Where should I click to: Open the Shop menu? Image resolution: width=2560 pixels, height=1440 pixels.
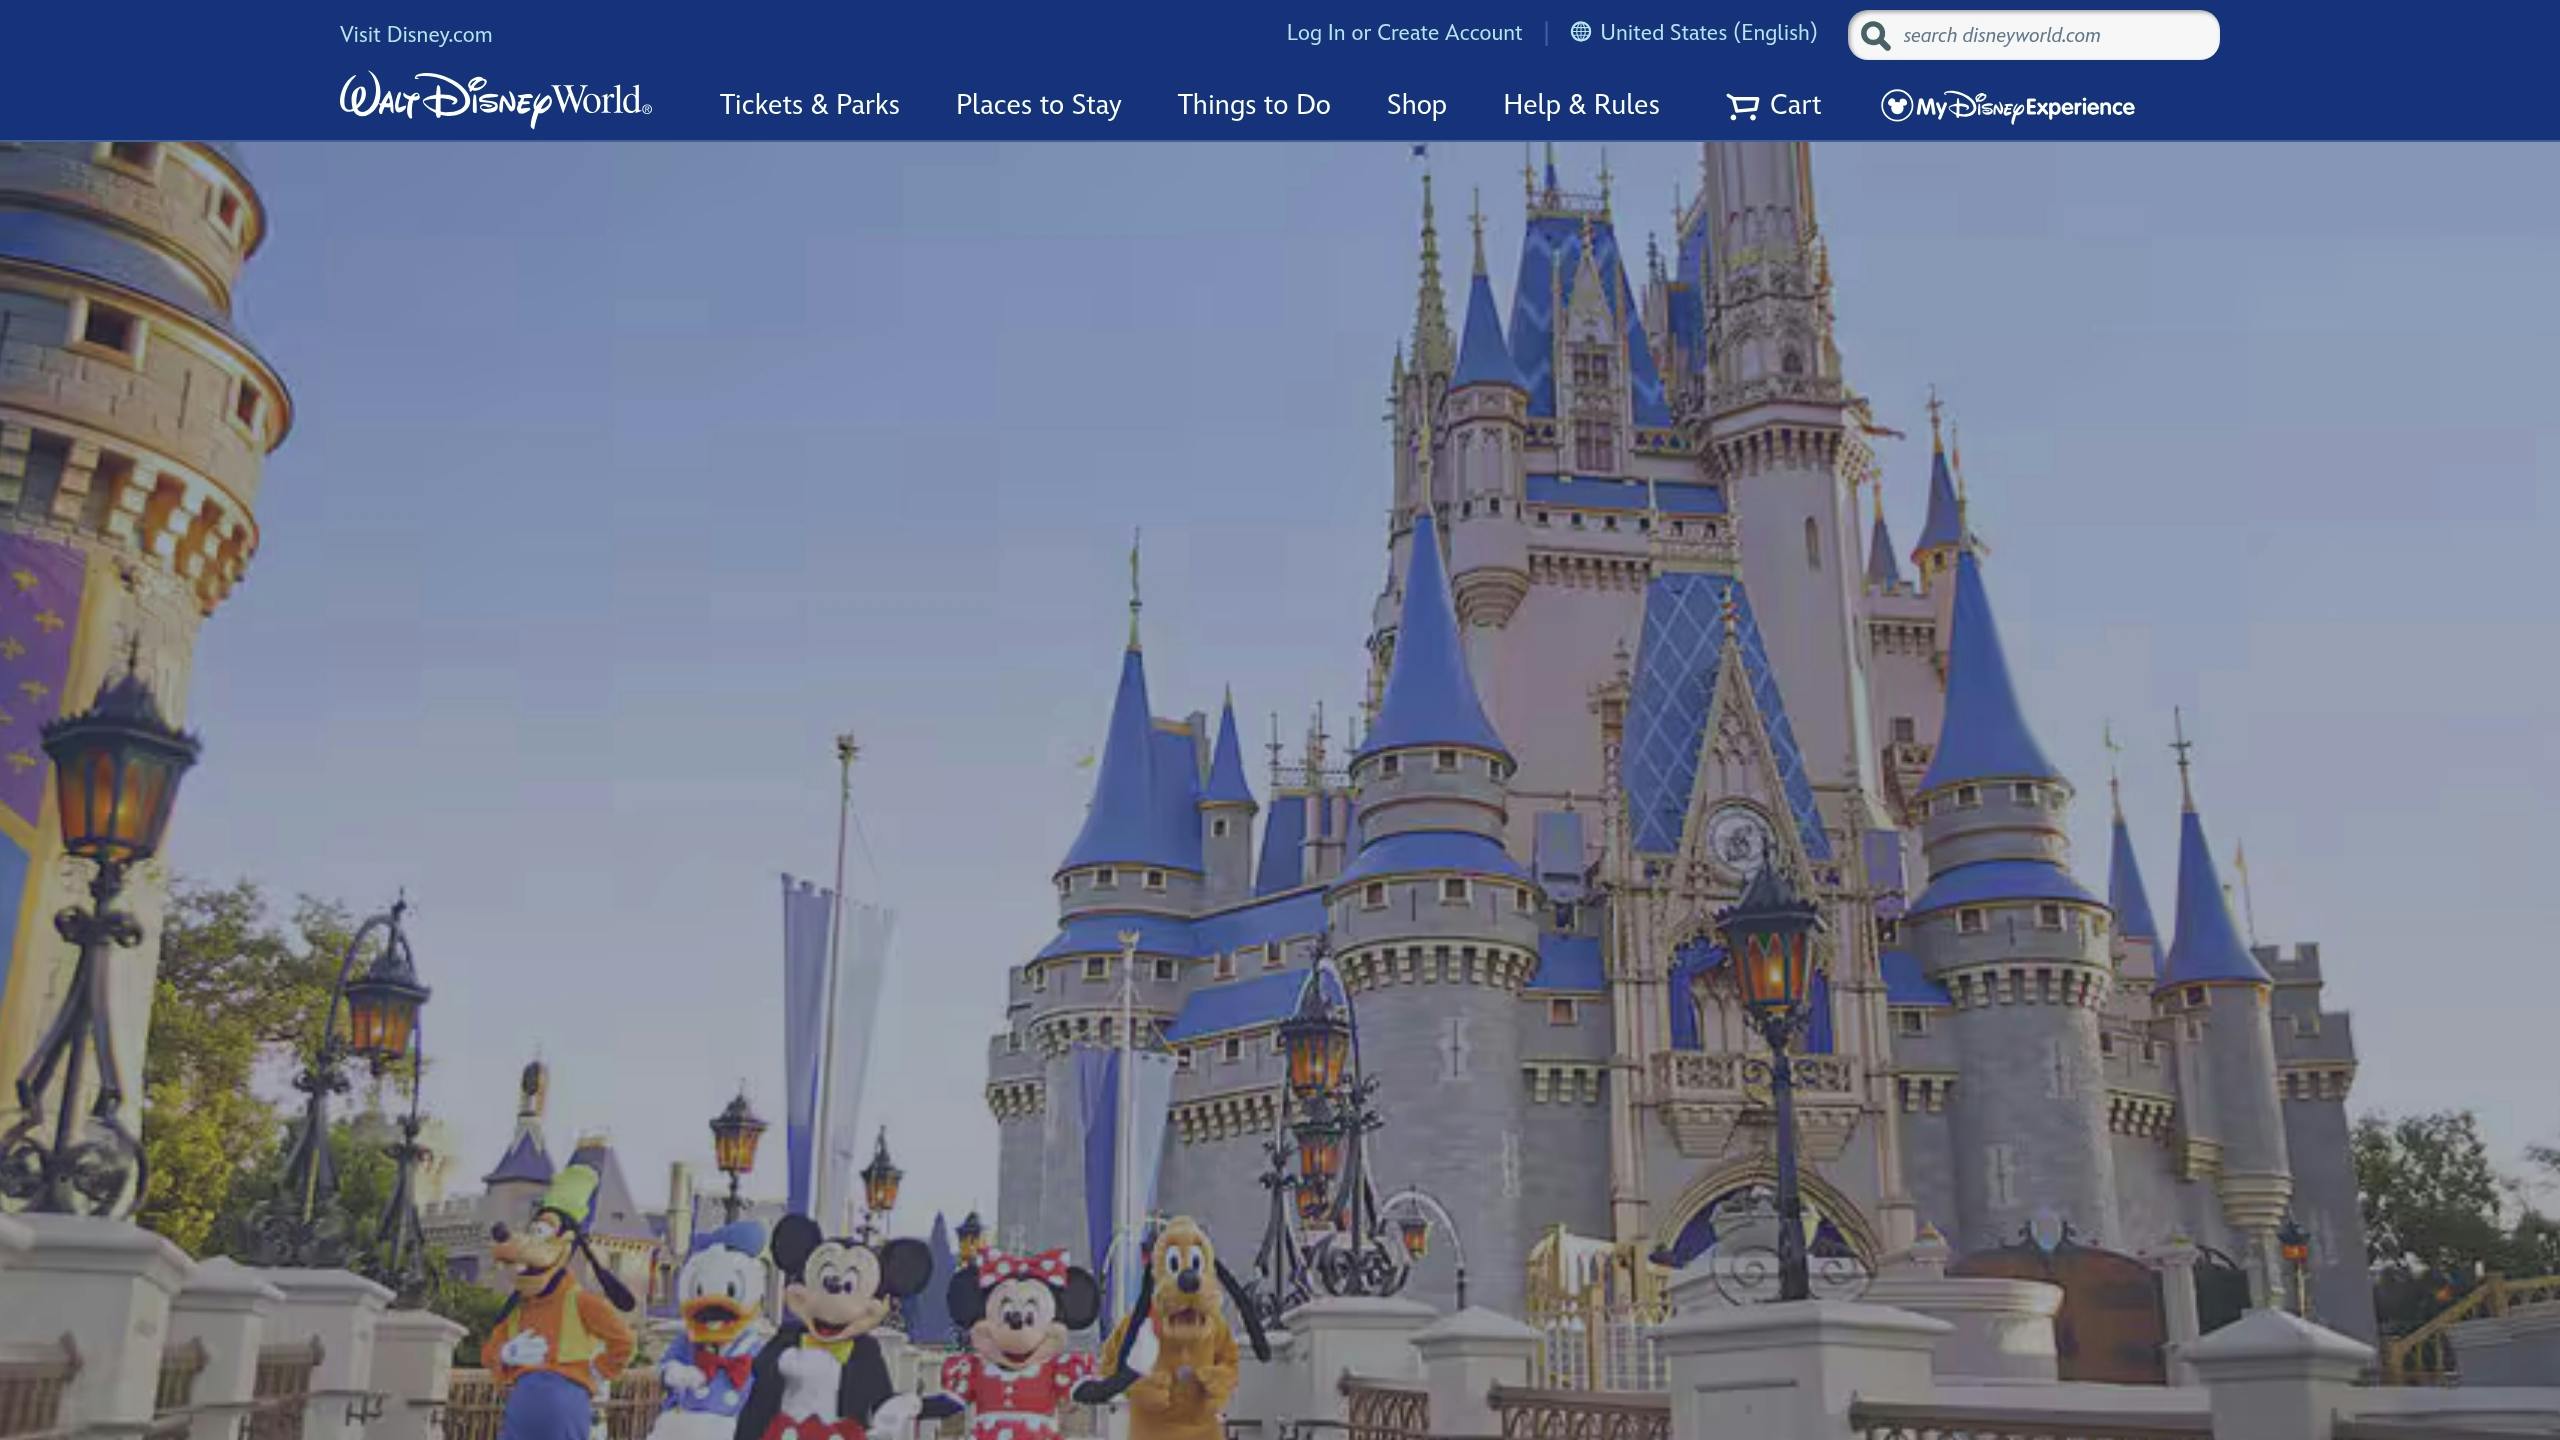(x=1416, y=105)
